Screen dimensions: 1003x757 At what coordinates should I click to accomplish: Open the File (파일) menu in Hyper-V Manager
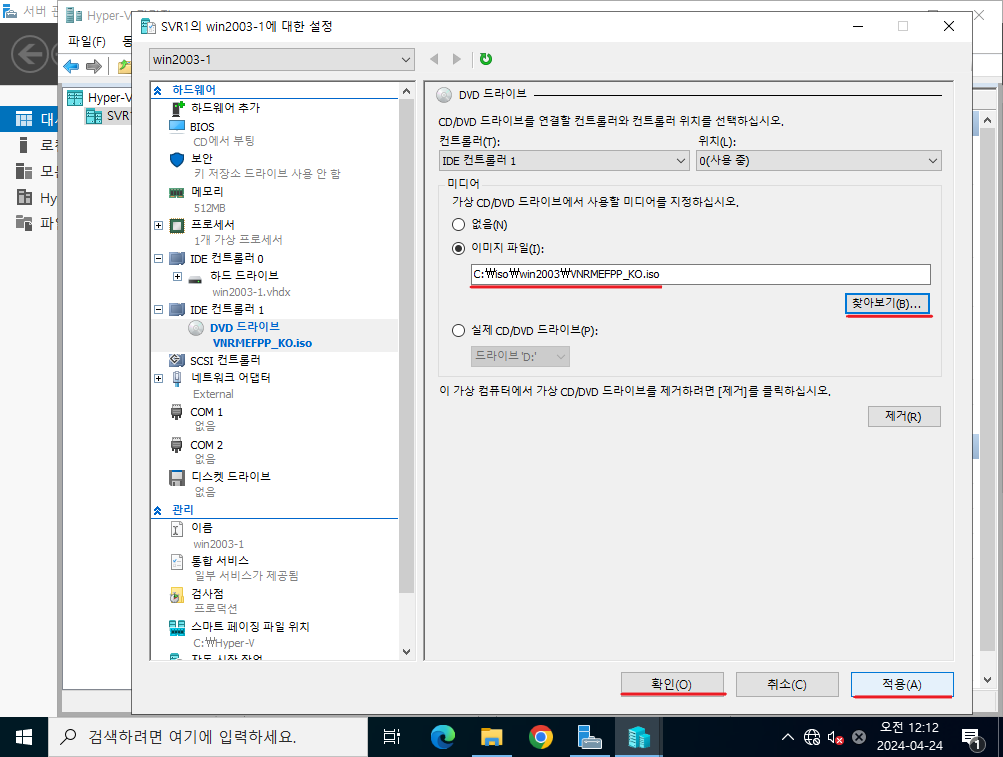pos(86,42)
